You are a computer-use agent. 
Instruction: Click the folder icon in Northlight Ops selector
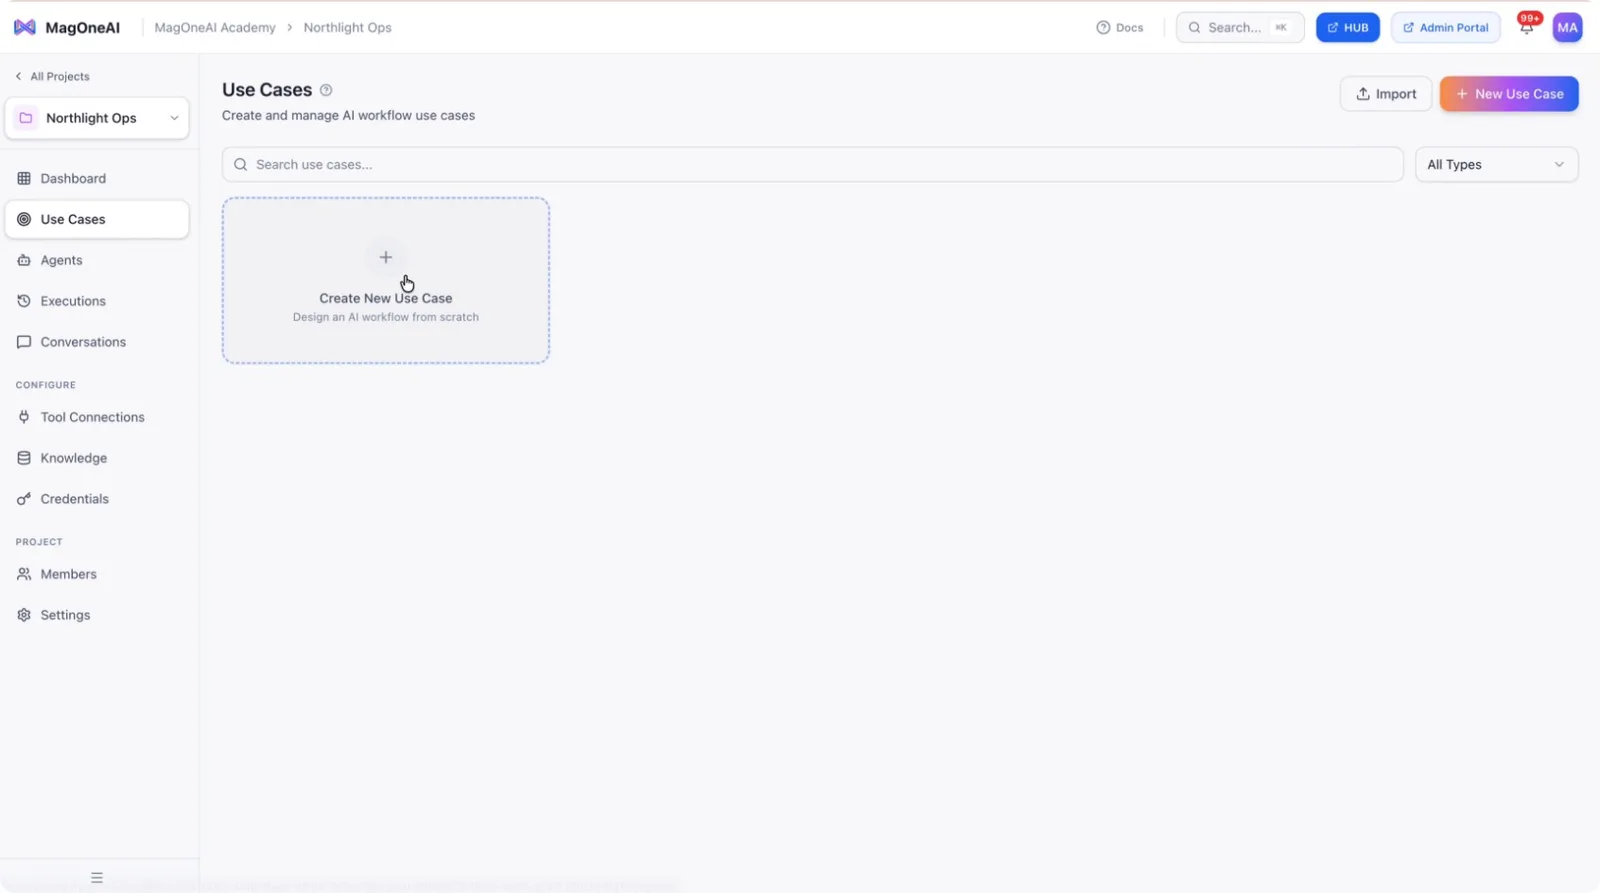tap(26, 118)
